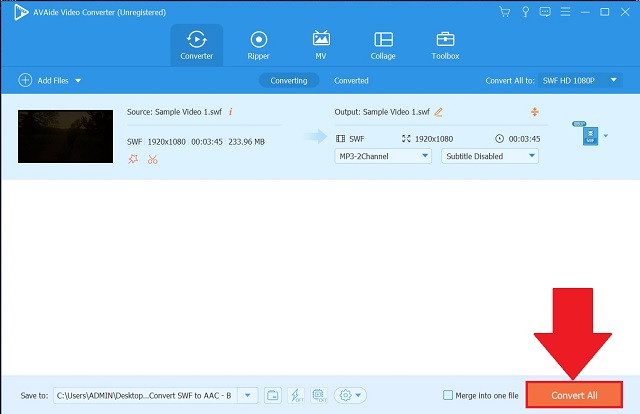Screen dimensions: 640x414
Task: Open the cut scissors tool
Action: tap(153, 159)
